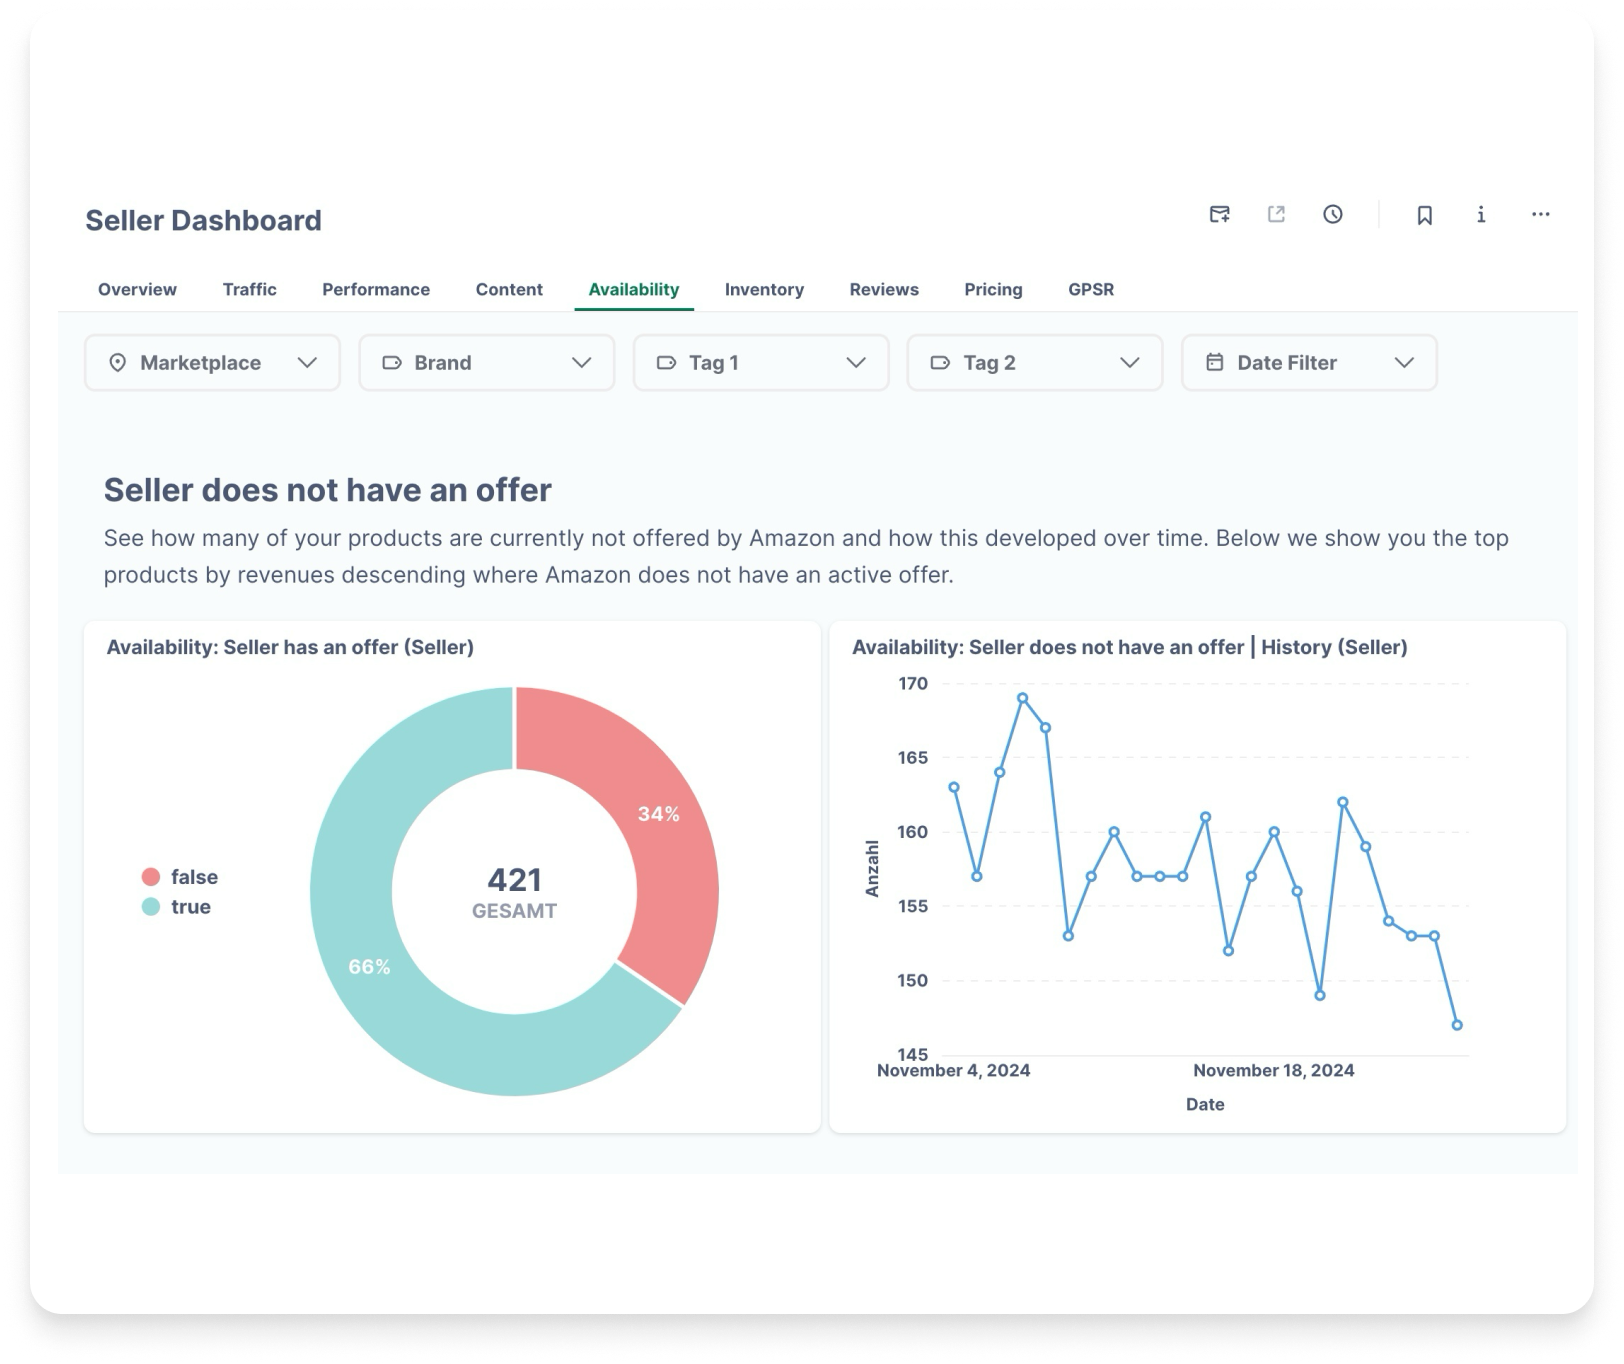Open the Performance tab
This screenshot has width=1624, height=1364.
coord(376,289)
